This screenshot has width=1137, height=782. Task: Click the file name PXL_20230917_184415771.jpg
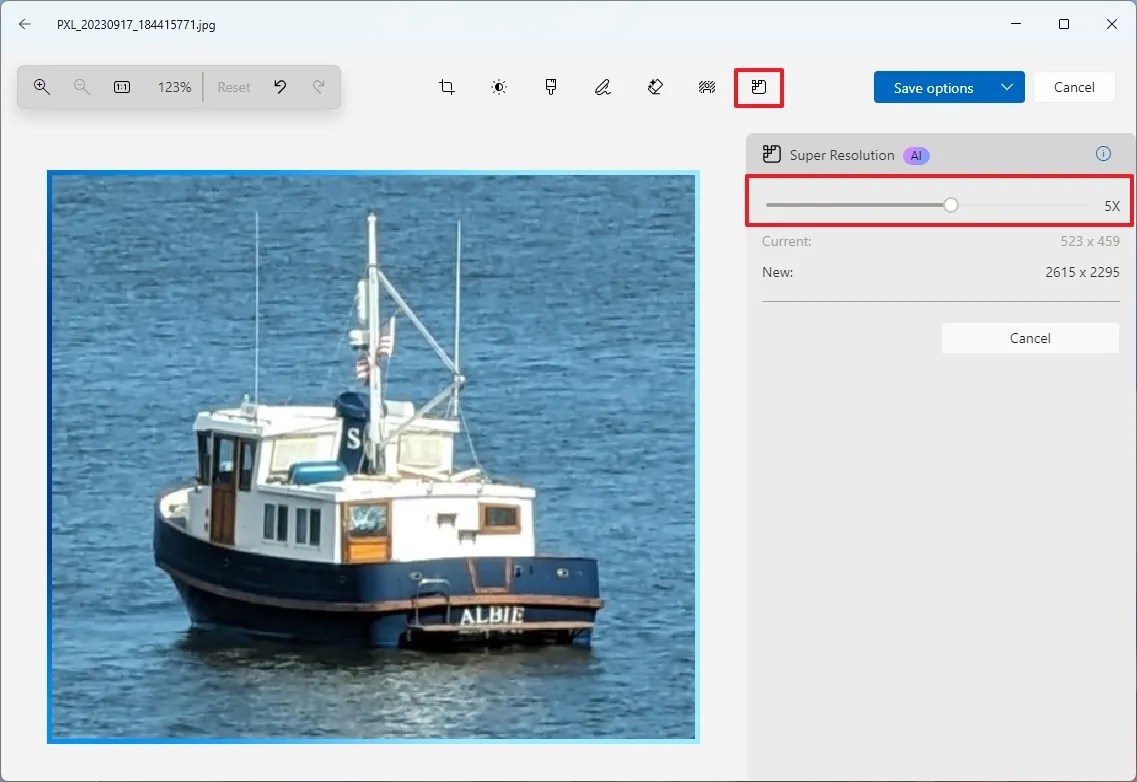[136, 25]
